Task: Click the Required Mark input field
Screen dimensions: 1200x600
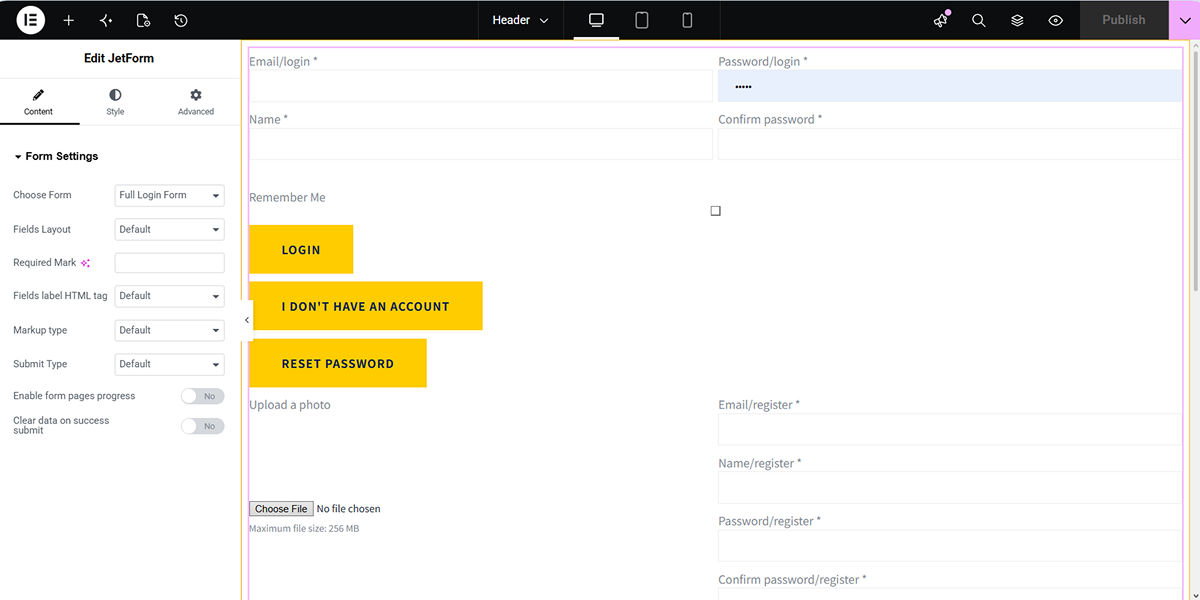Action: click(170, 263)
